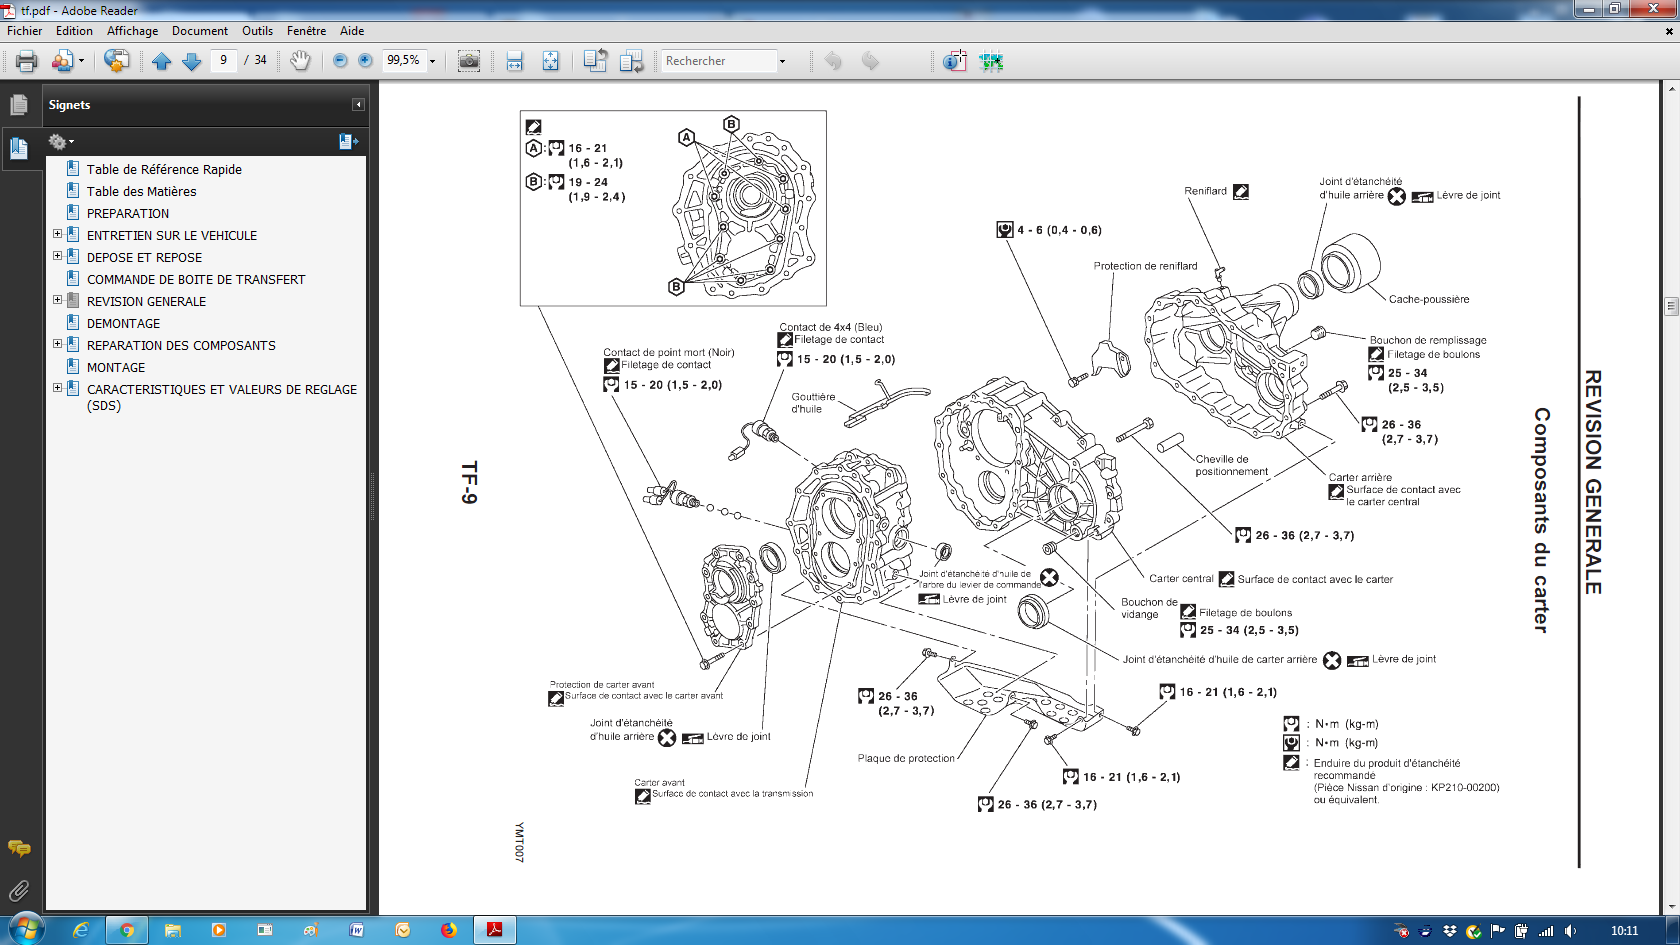Viewport: 1680px width, 945px height.
Task: Click the Print icon in toolbar
Action: click(x=27, y=61)
